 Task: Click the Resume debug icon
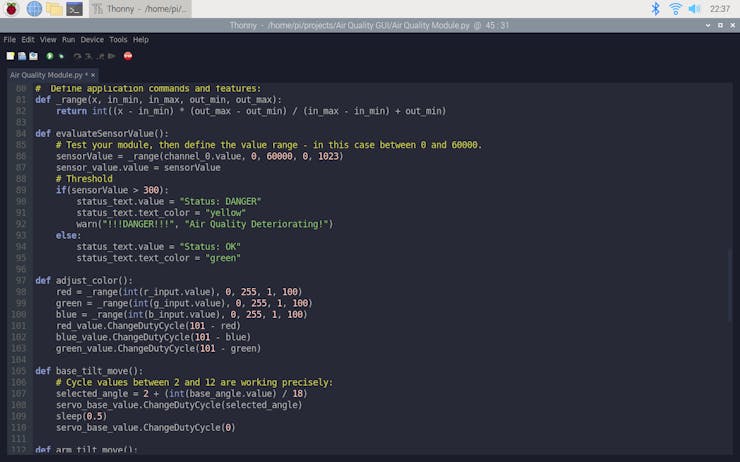coord(112,56)
